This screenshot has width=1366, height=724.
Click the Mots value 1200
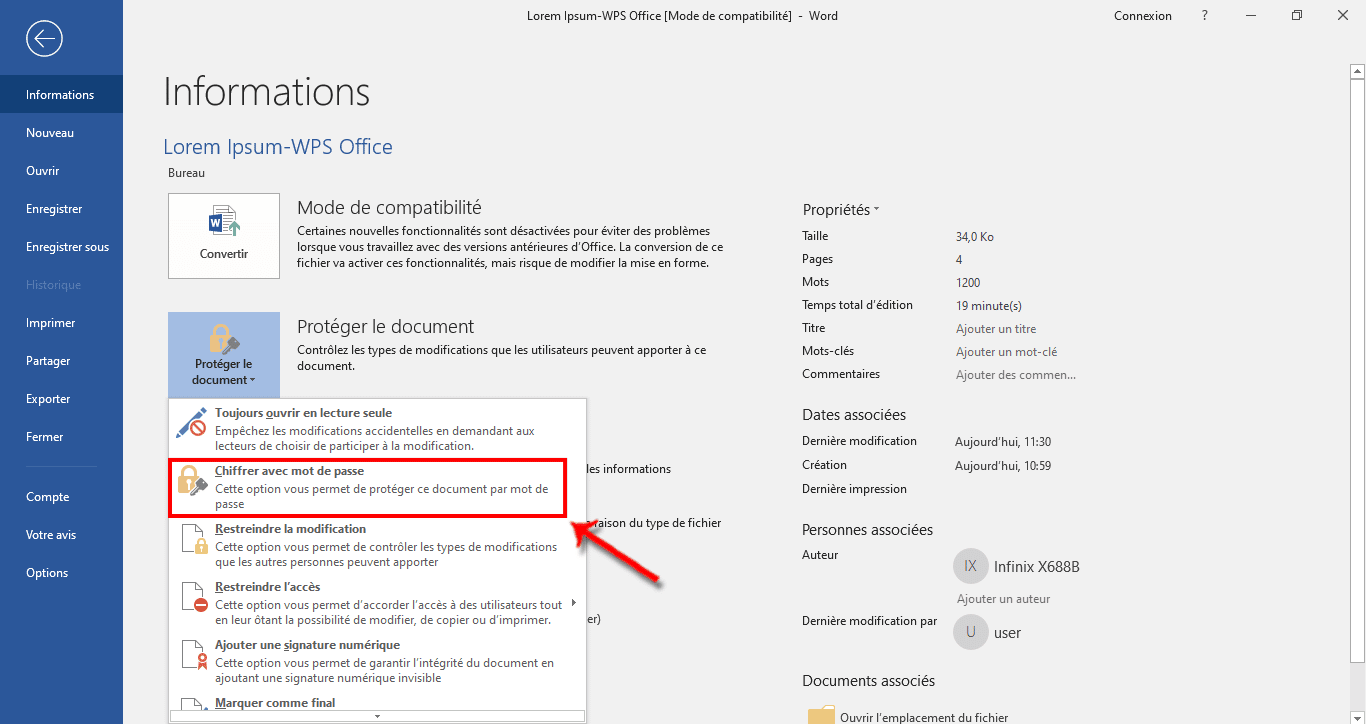click(x=968, y=283)
